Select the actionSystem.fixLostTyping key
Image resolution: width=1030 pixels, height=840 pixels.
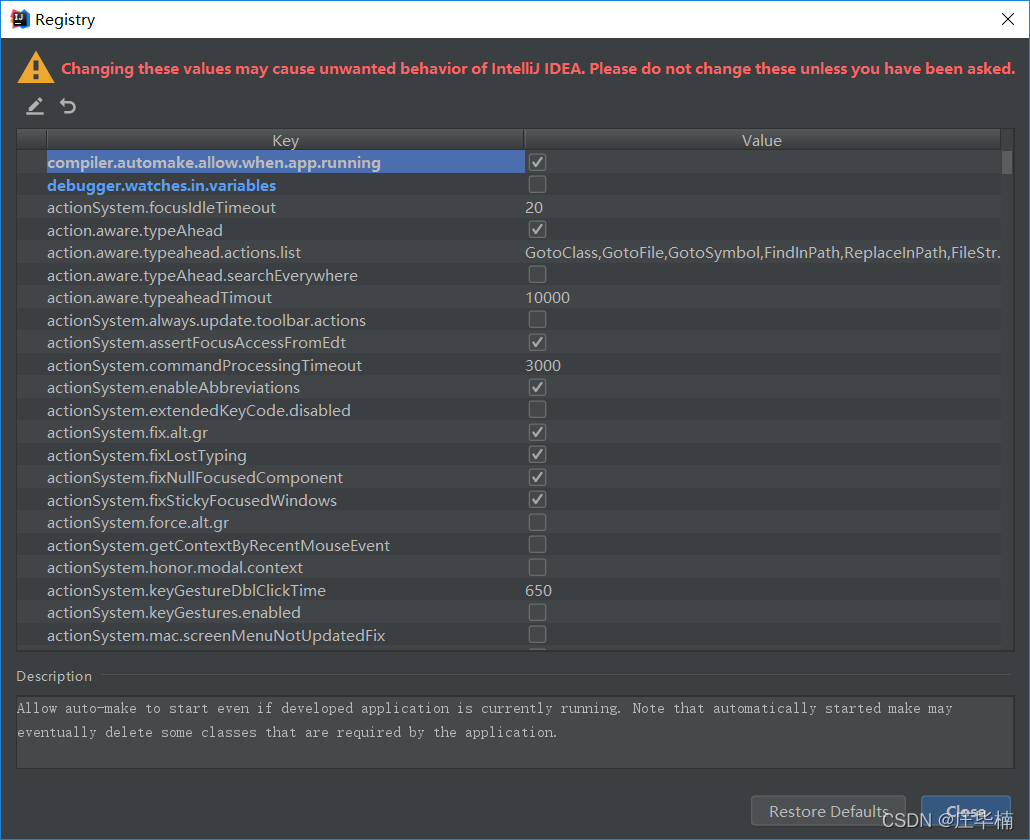coord(147,455)
